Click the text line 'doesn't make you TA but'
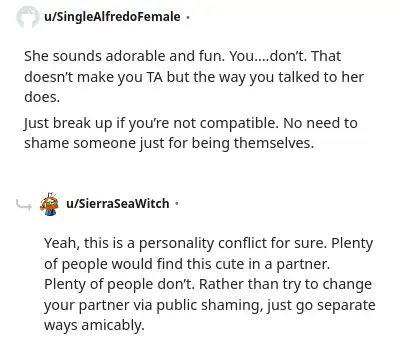The image size is (400, 361). point(194,77)
